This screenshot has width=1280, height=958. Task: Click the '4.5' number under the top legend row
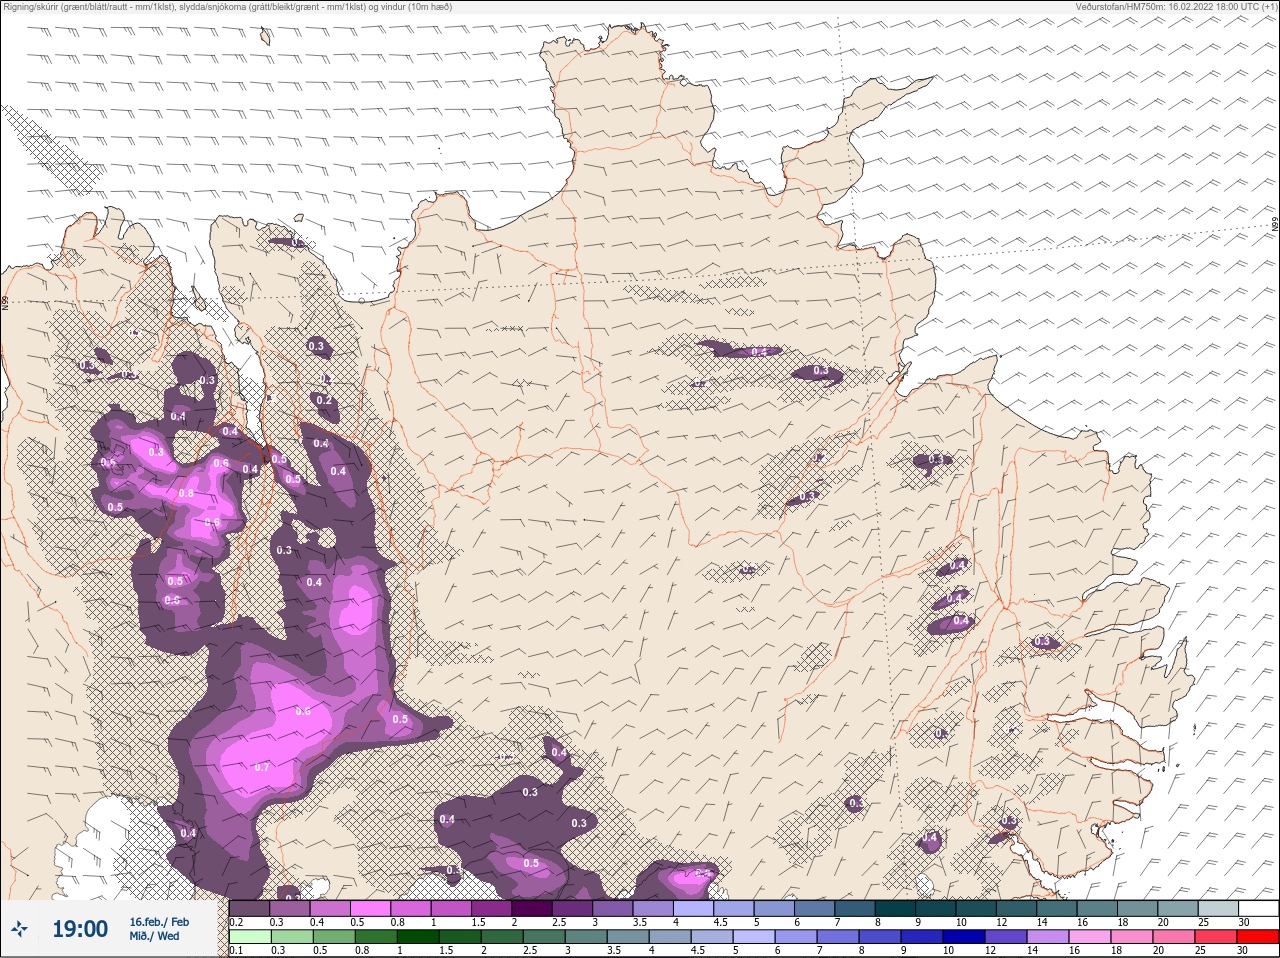720,922
